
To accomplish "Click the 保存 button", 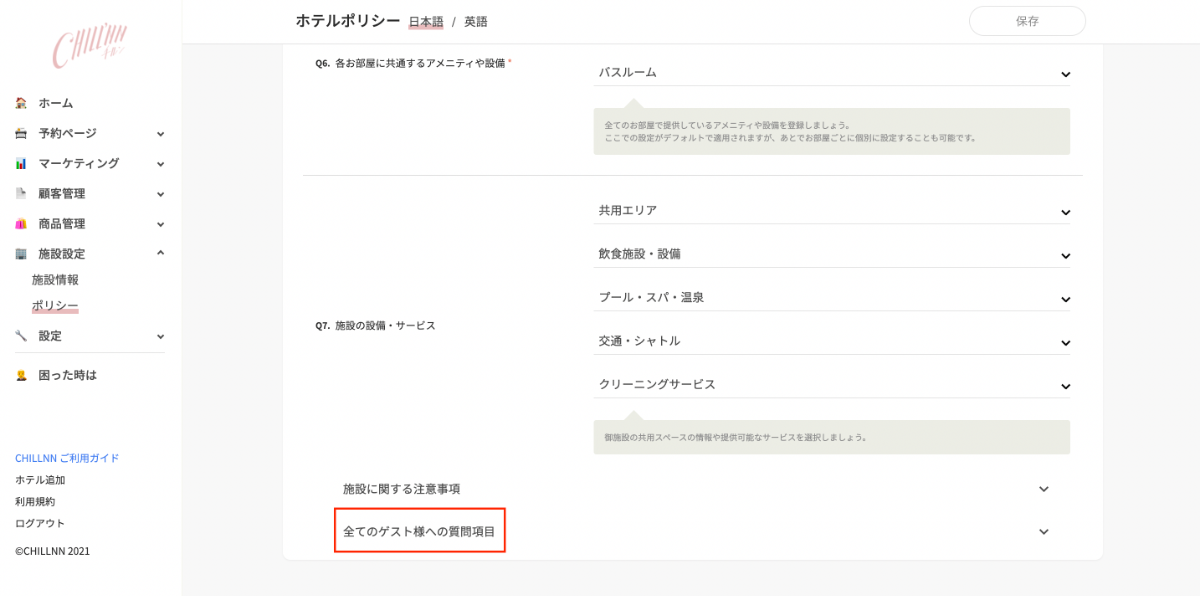I will pos(1027,21).
